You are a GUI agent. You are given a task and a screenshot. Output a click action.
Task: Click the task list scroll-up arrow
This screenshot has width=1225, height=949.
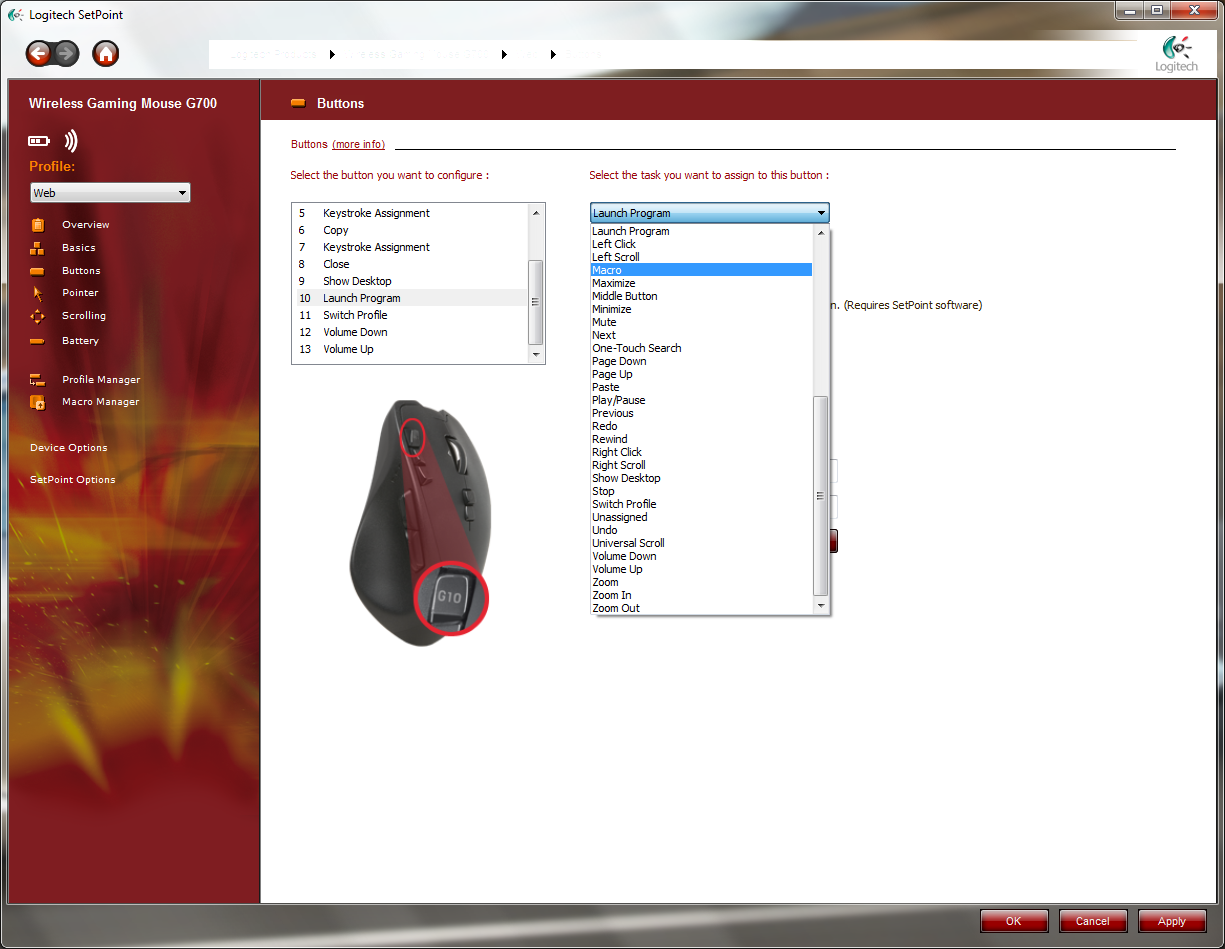821,232
